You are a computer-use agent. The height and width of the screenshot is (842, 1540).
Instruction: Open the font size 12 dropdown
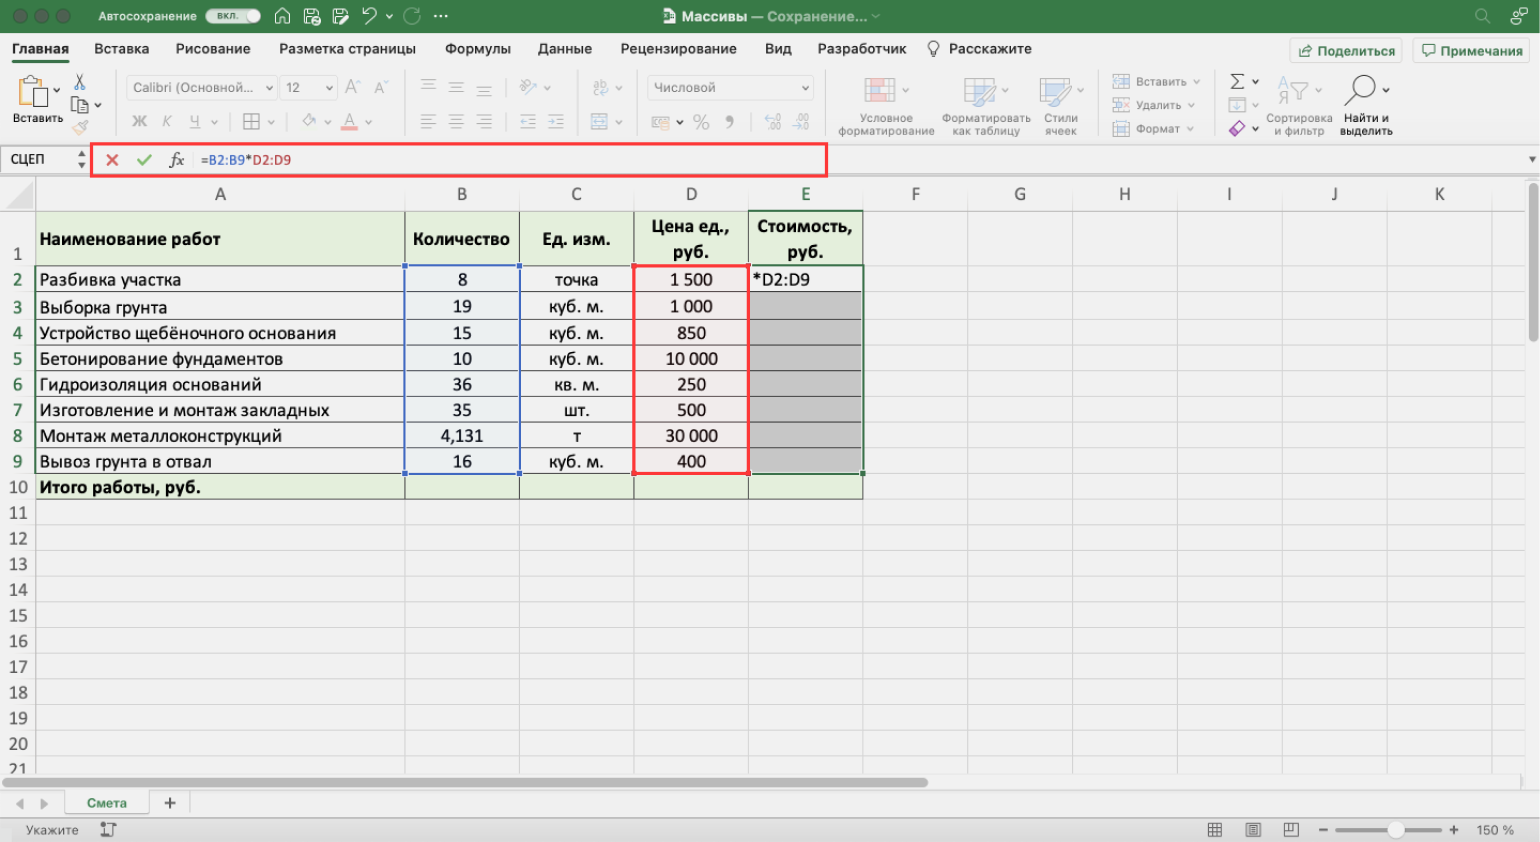coord(329,88)
